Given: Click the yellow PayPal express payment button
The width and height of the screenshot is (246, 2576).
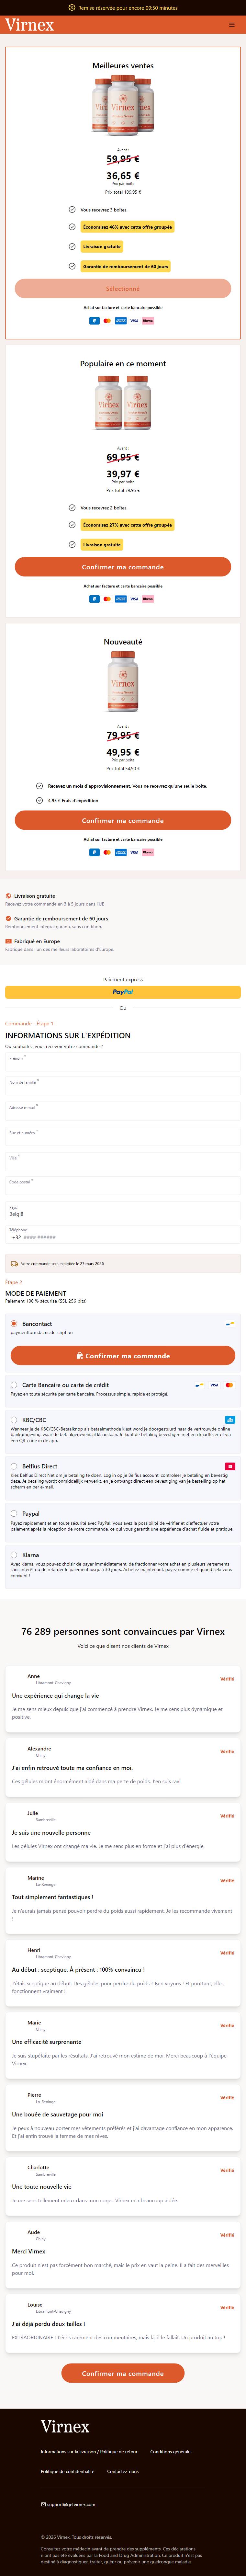Looking at the screenshot, I should [x=123, y=992].
